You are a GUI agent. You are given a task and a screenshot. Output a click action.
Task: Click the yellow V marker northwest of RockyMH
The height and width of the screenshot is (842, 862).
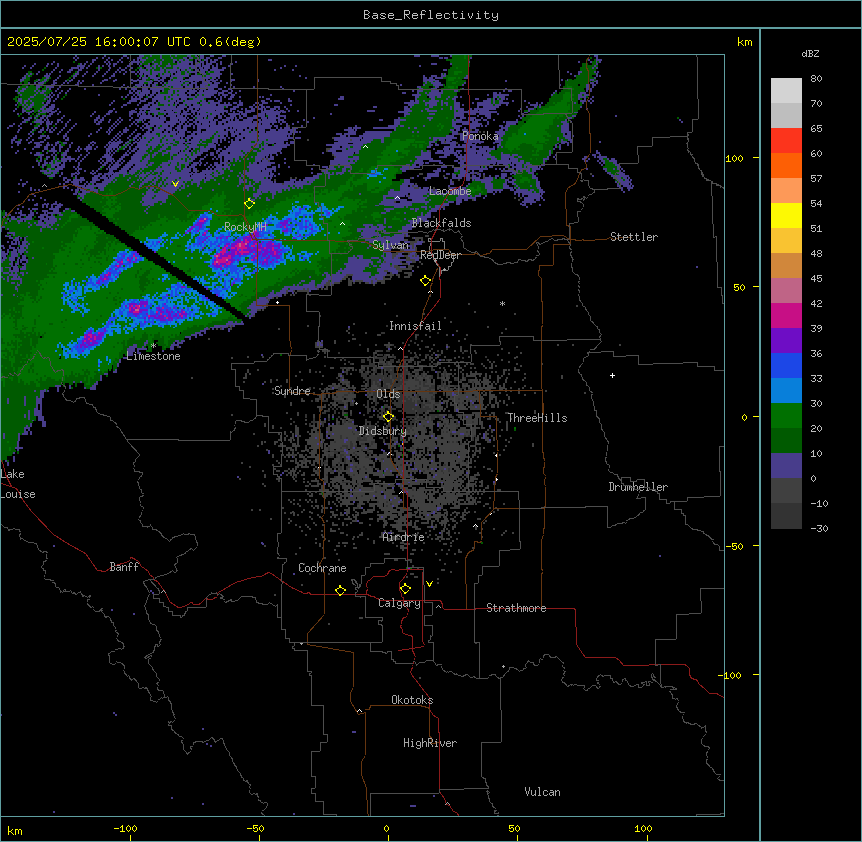click(x=175, y=184)
